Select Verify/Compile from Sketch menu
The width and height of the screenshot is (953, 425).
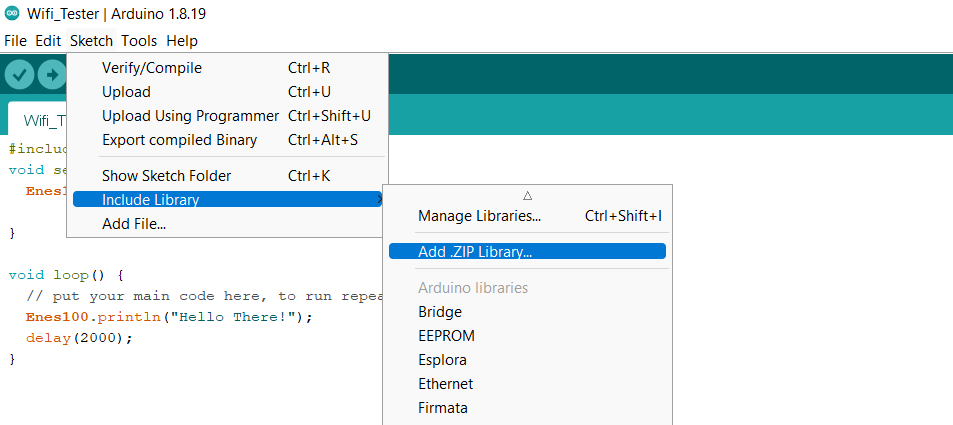(227, 67)
